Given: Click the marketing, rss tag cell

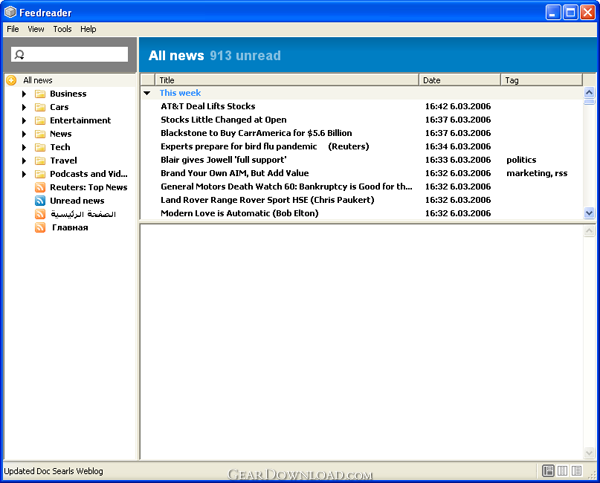Looking at the screenshot, I should click(x=537, y=173).
